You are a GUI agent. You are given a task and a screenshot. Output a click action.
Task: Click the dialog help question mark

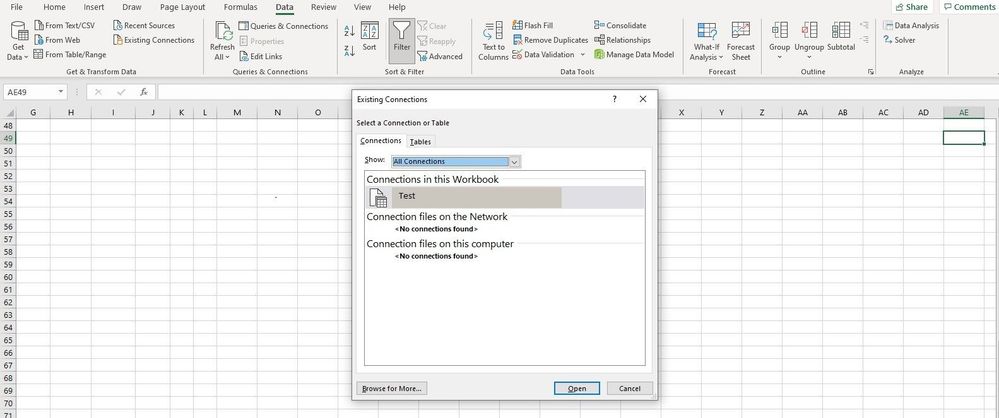[x=614, y=99]
